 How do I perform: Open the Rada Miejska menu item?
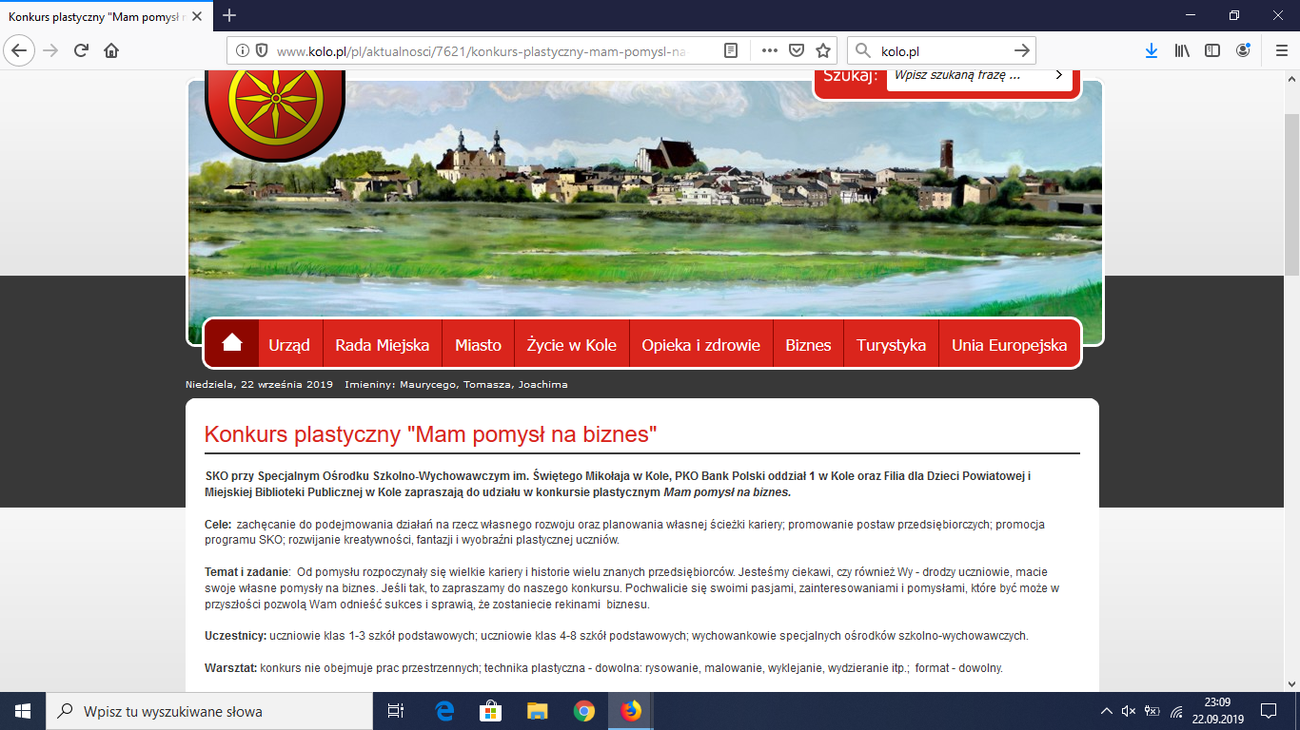[382, 344]
